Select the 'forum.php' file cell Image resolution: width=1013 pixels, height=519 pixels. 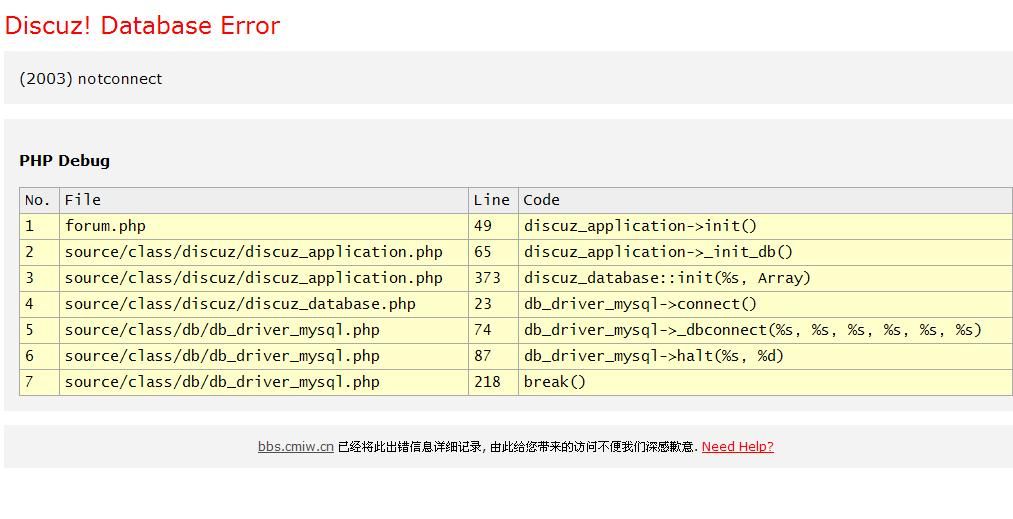(x=264, y=226)
